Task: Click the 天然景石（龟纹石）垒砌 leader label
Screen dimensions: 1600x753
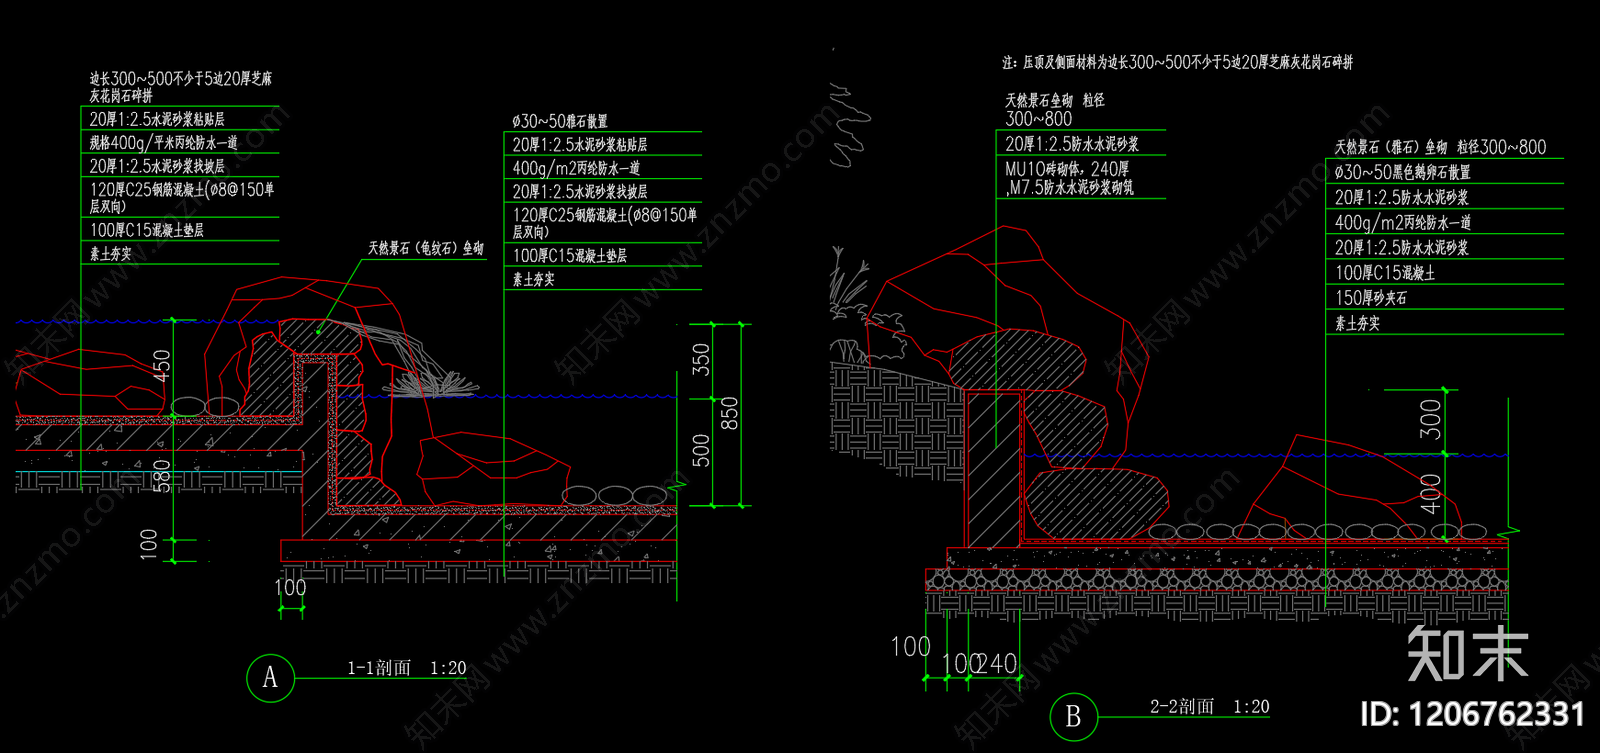Action: tap(425, 248)
